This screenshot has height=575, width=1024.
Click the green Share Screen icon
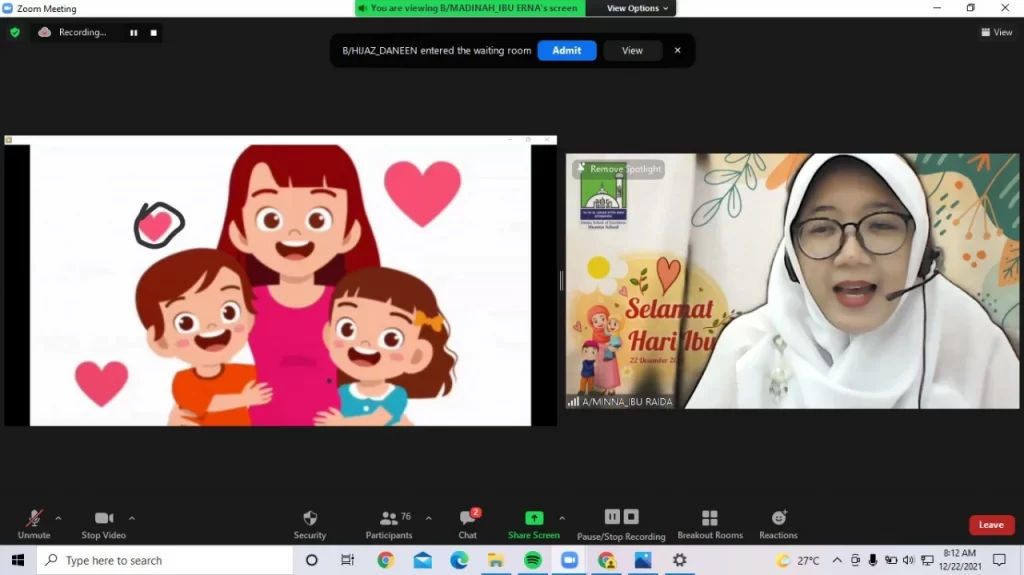(x=534, y=519)
